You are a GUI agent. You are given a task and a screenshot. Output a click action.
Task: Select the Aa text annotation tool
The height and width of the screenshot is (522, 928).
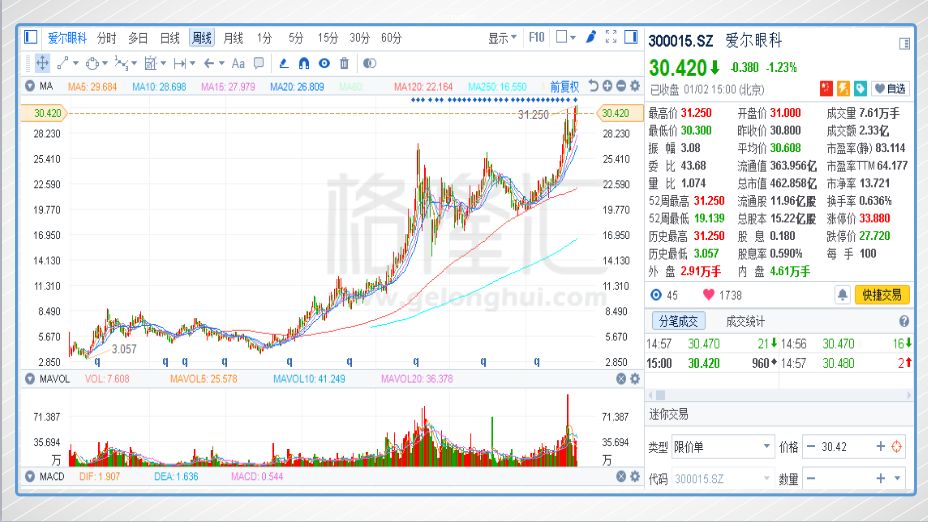pos(238,63)
